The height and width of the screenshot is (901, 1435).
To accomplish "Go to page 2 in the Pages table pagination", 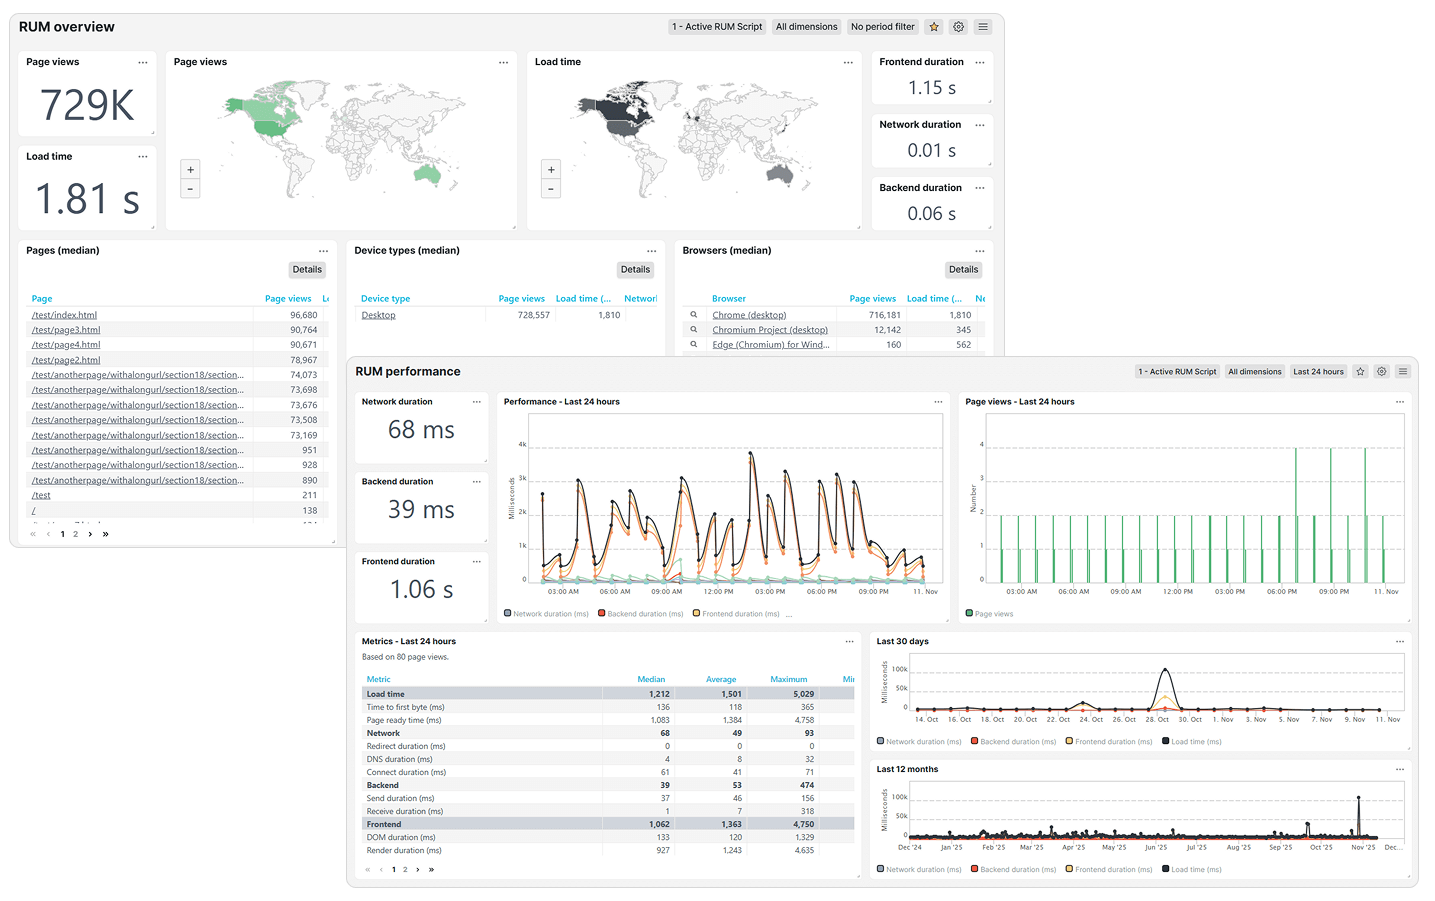I will 75,533.
